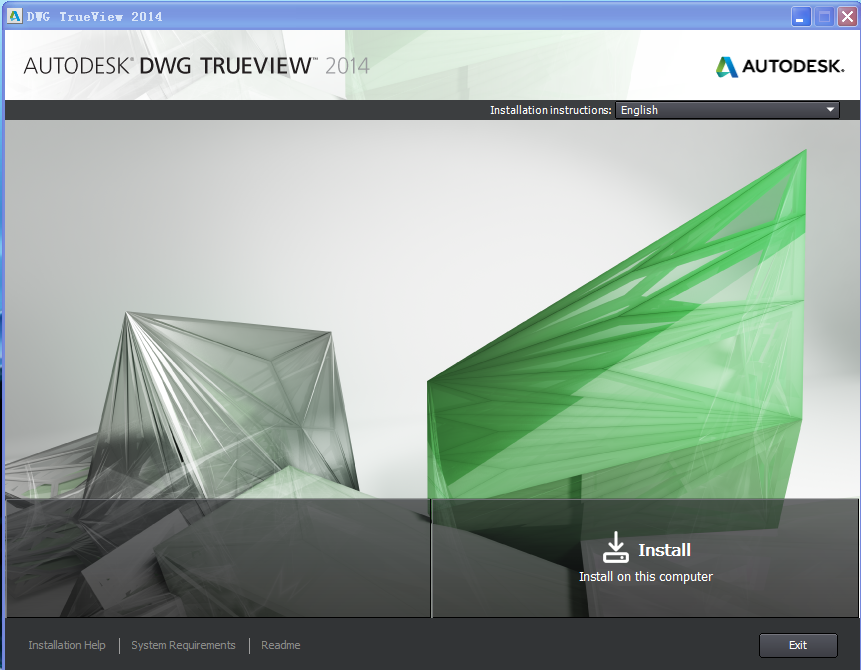The height and width of the screenshot is (670, 861).
Task: Open the Installation instructions language dropdown
Action: pos(727,110)
